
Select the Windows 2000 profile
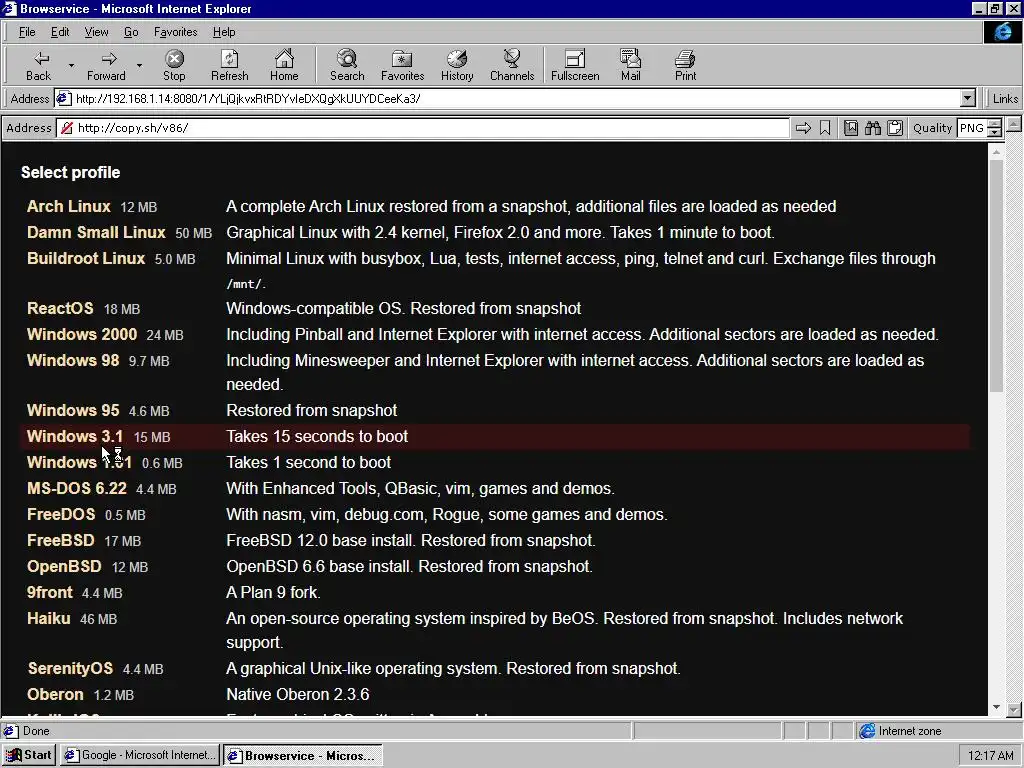[82, 334]
